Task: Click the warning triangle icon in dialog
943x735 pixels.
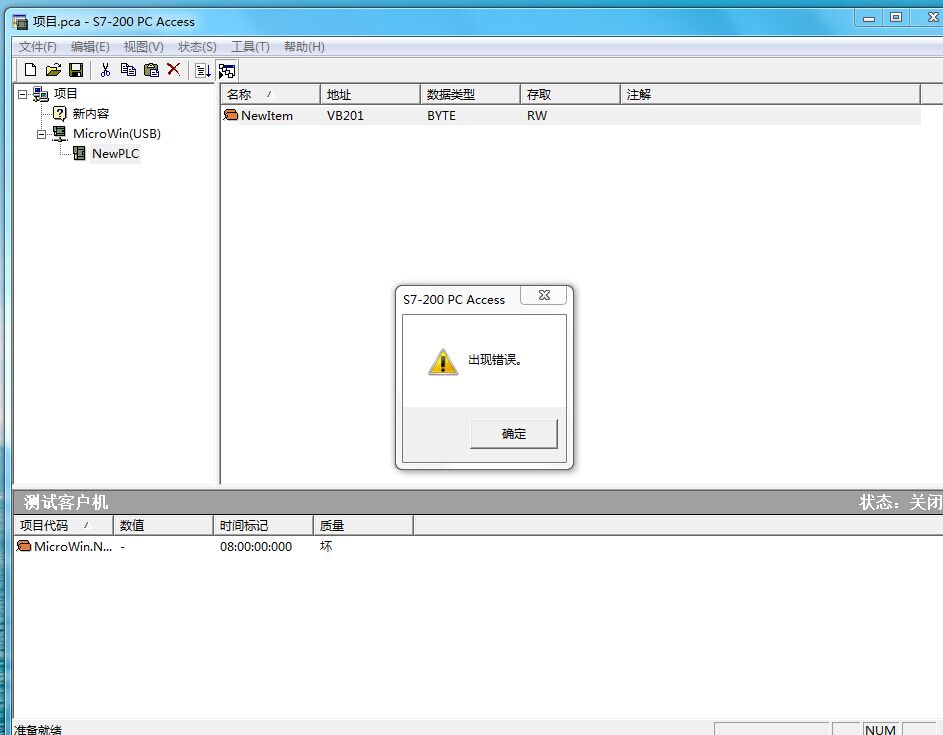Action: click(x=443, y=361)
